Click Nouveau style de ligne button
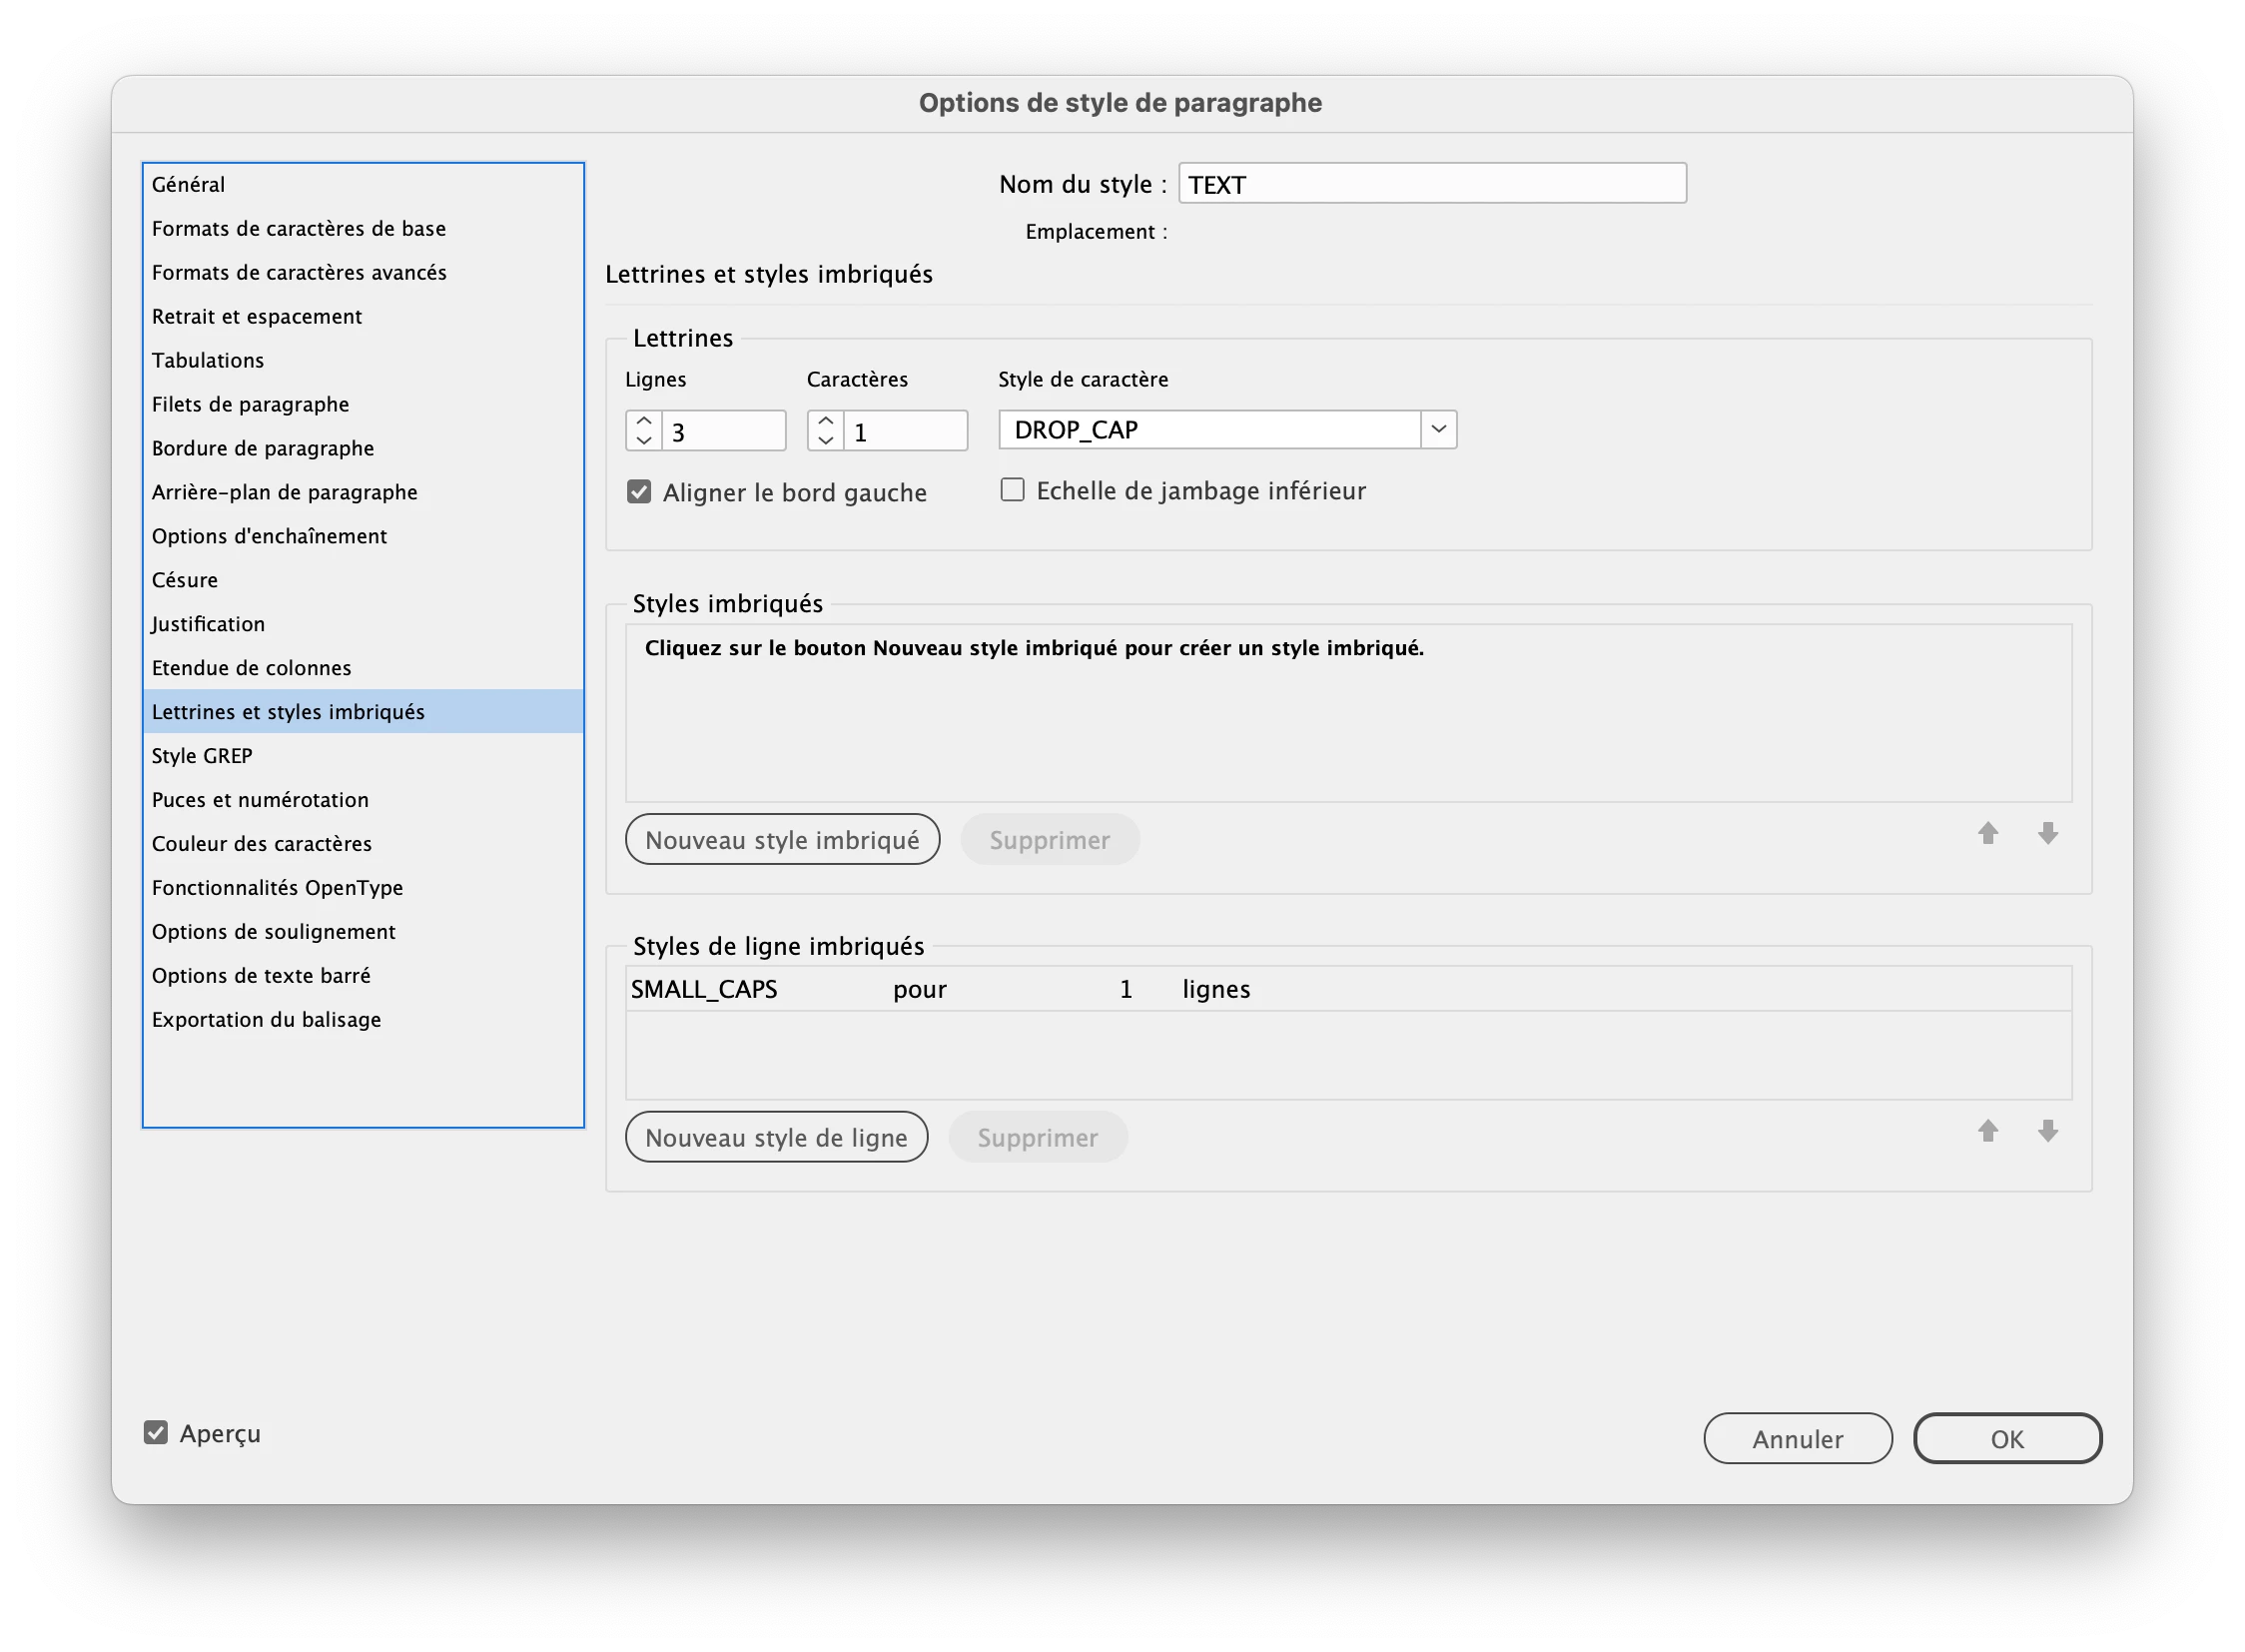Viewport: 2245px width, 1652px height. 776,1138
